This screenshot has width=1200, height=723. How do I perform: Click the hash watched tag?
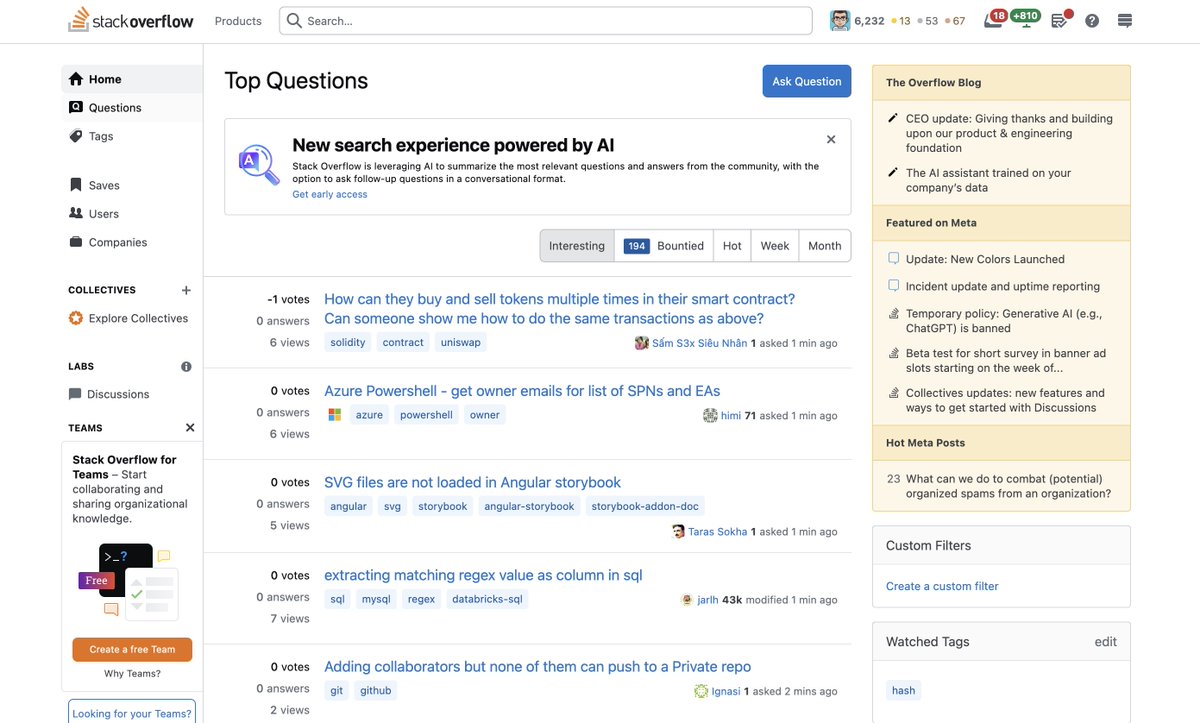(904, 690)
